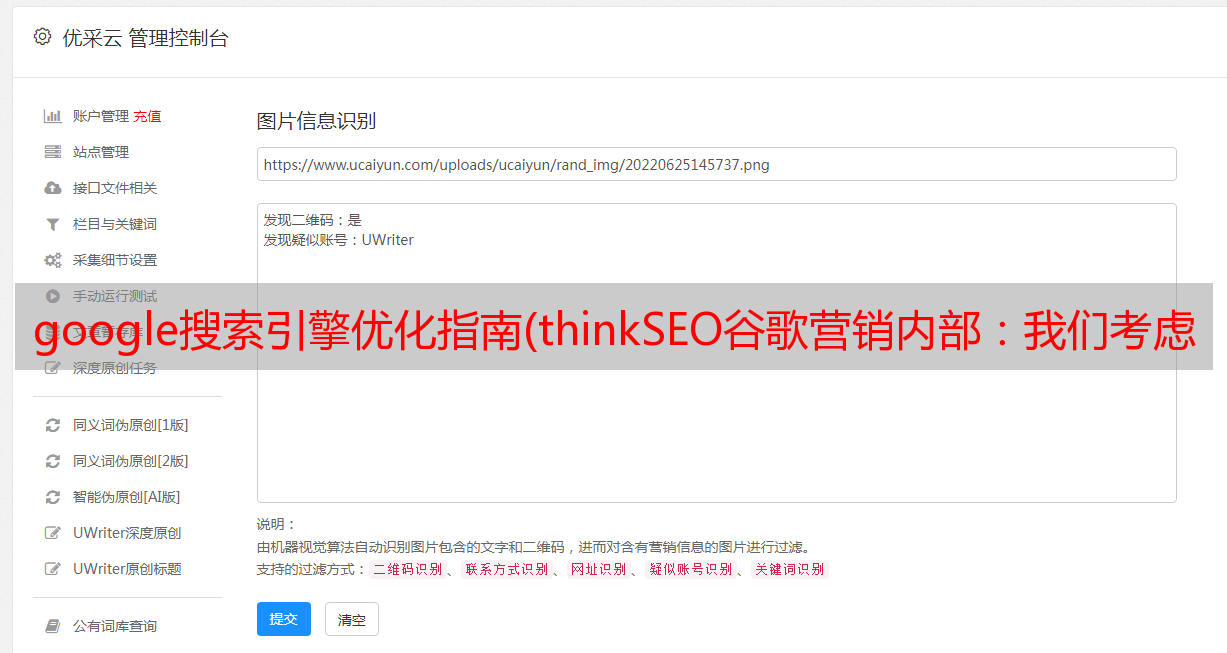Click the gear icon beside 优采云 管理控制台

[x=42, y=37]
